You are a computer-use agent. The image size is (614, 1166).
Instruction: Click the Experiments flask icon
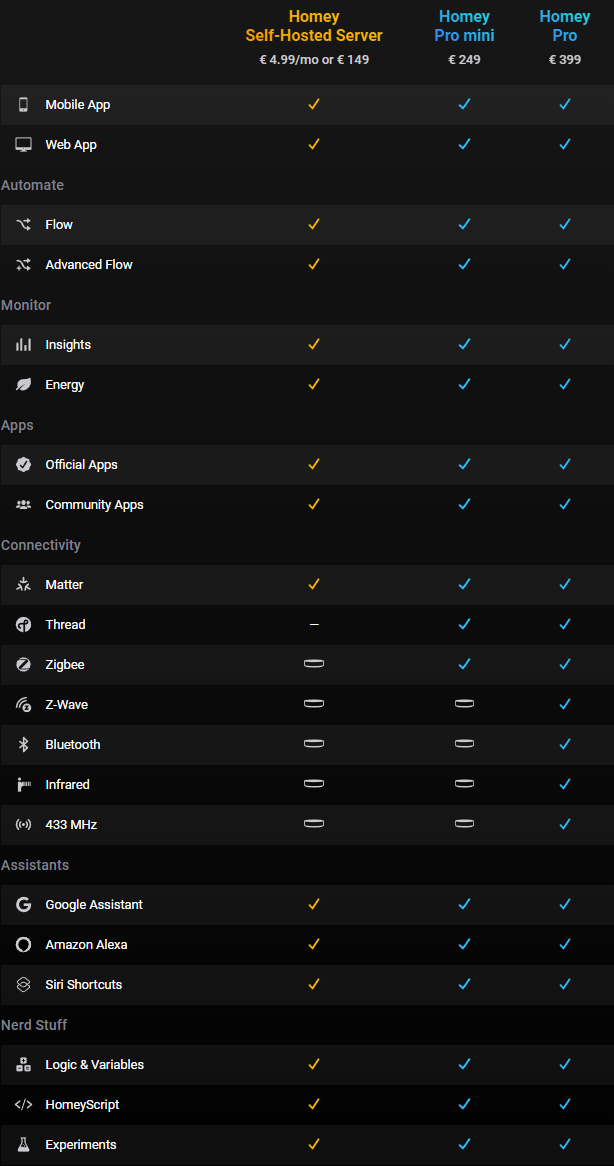[x=23, y=1145]
